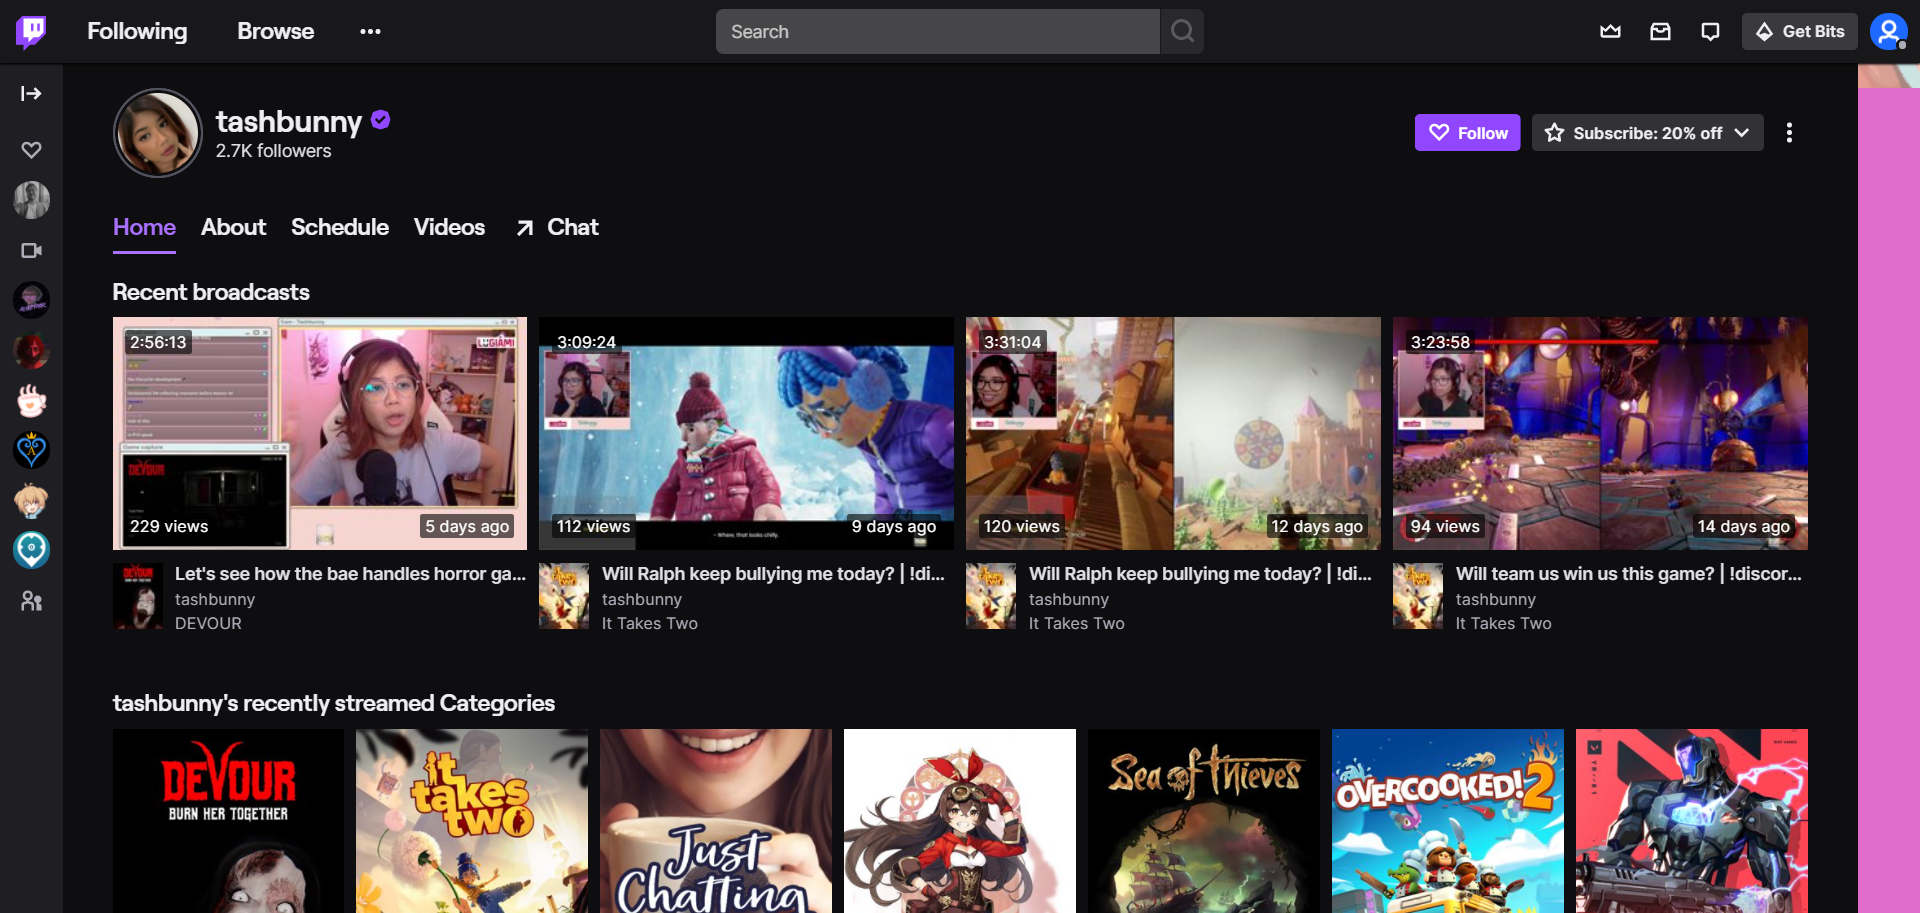1920x913 pixels.
Task: Play the 3:31:04 broadcast from 12 days ago
Action: click(1173, 433)
